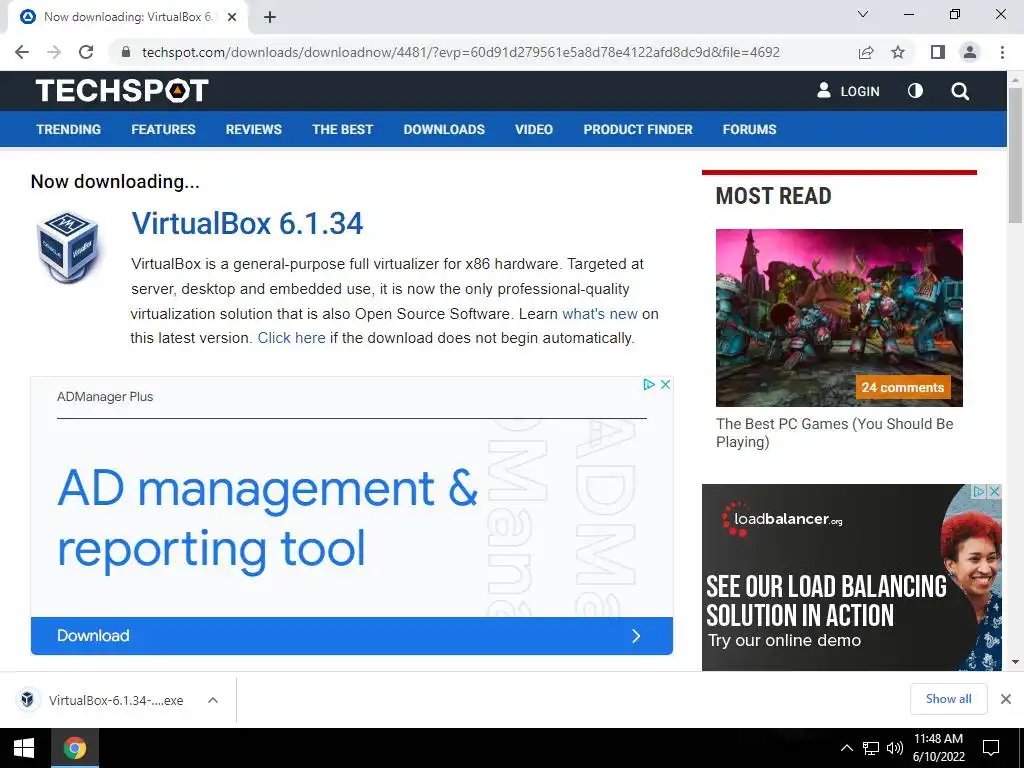Open the Chrome profile avatar icon
This screenshot has width=1024, height=768.
[x=970, y=52]
